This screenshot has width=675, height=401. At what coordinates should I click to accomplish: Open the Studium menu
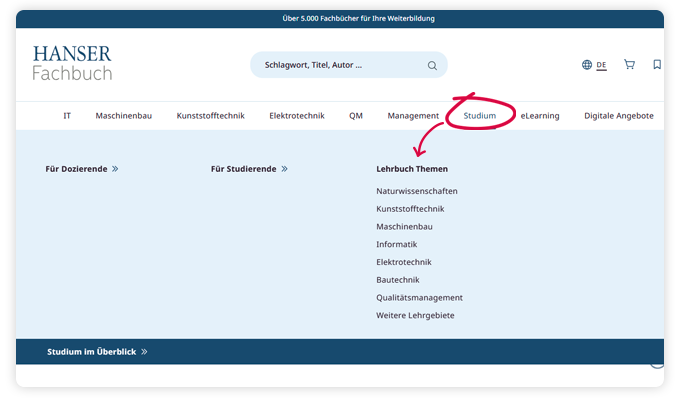tap(480, 116)
